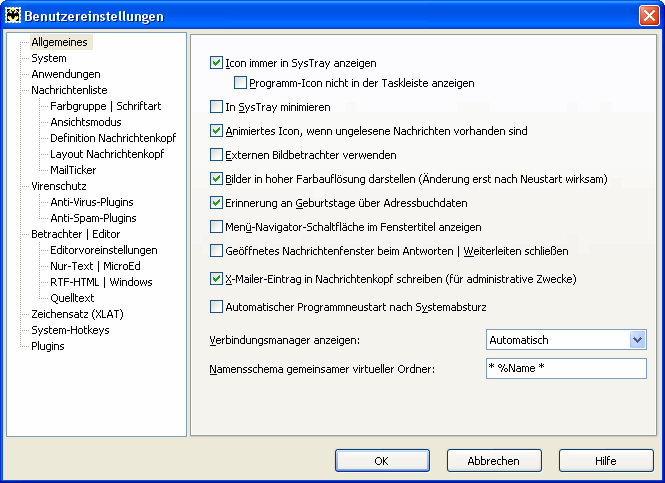The width and height of the screenshot is (665, 483).
Task: Disable 'Animiertes Icon' checkbox
Action: pyautogui.click(x=216, y=131)
